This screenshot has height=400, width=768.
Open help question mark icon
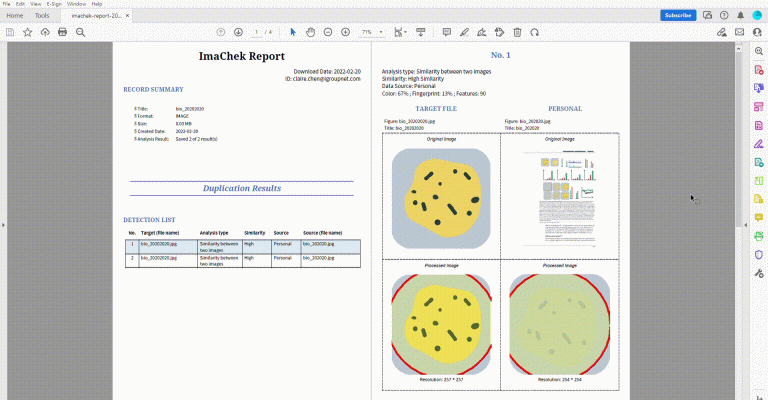point(724,15)
